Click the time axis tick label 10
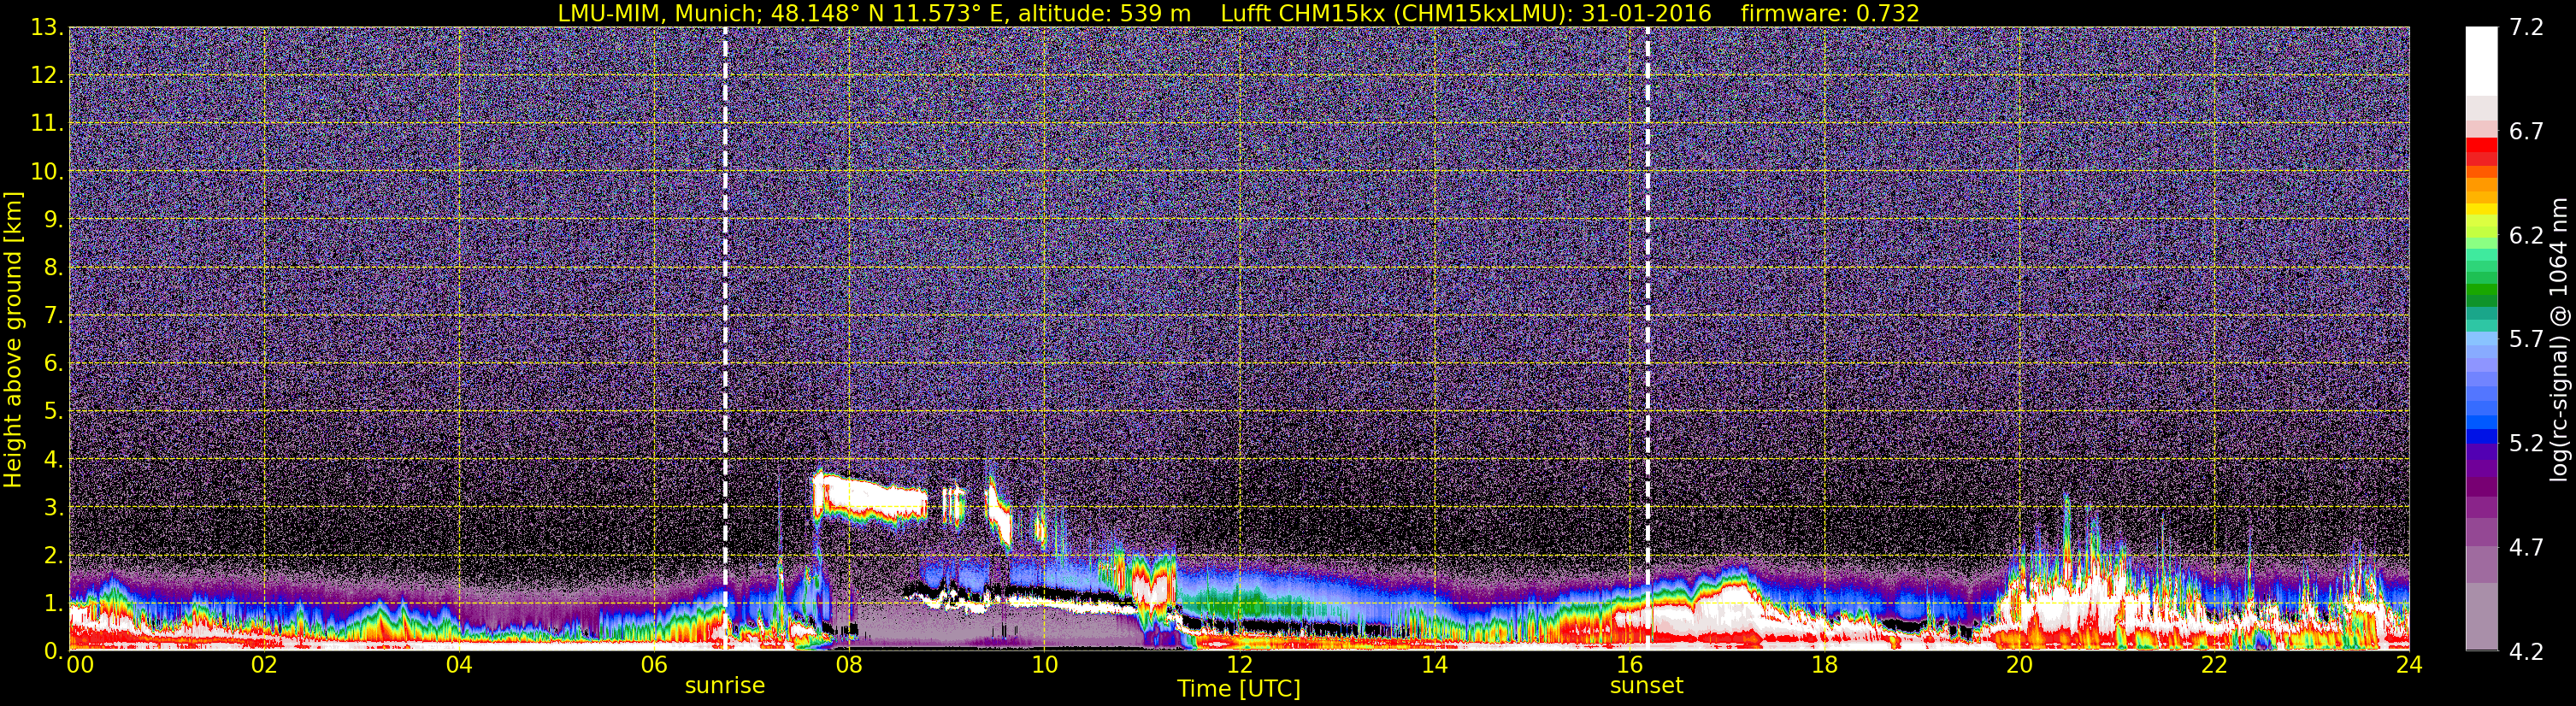 point(1044,666)
